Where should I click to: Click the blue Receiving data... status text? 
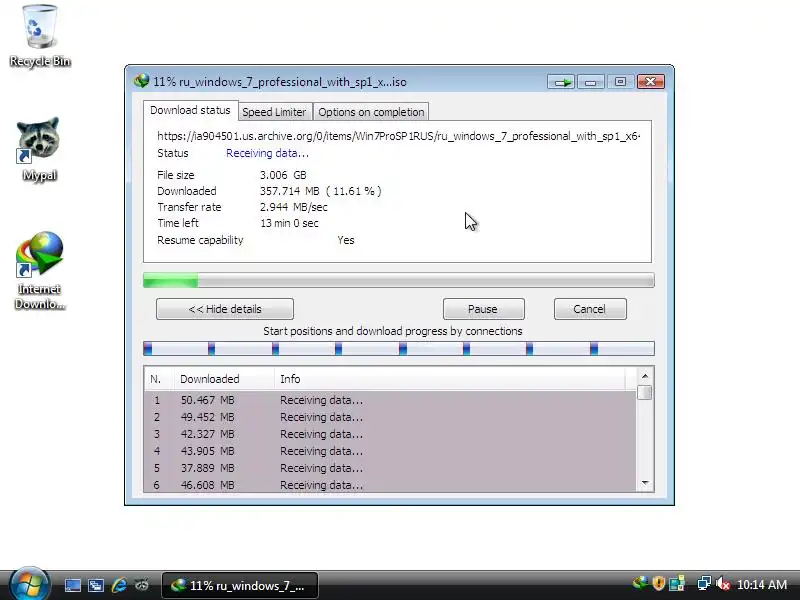pyautogui.click(x=267, y=153)
